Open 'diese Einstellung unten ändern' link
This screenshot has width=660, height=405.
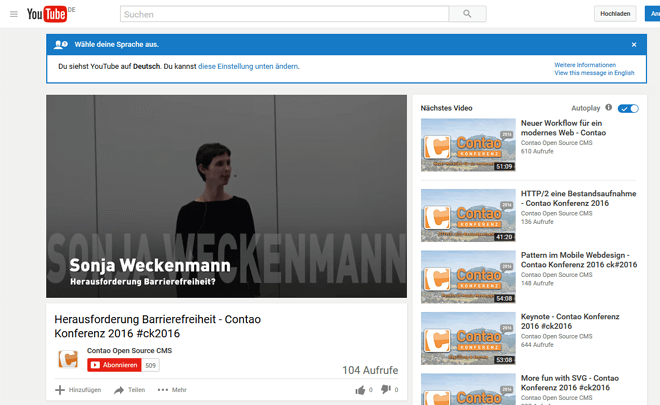click(x=248, y=67)
